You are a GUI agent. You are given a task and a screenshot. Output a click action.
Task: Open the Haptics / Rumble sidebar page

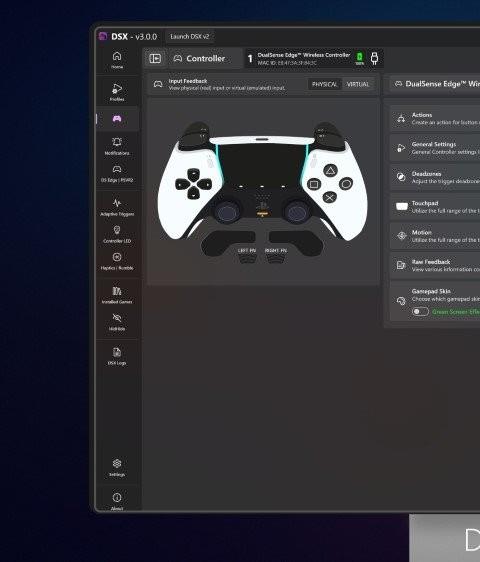tap(117, 261)
